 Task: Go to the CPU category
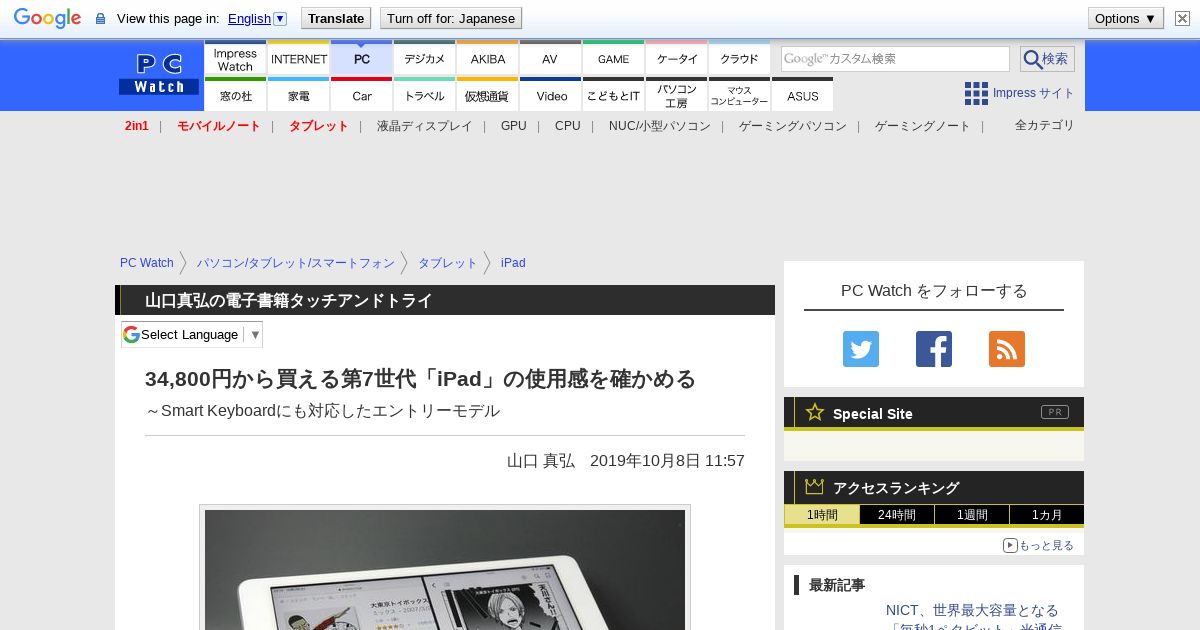point(567,126)
